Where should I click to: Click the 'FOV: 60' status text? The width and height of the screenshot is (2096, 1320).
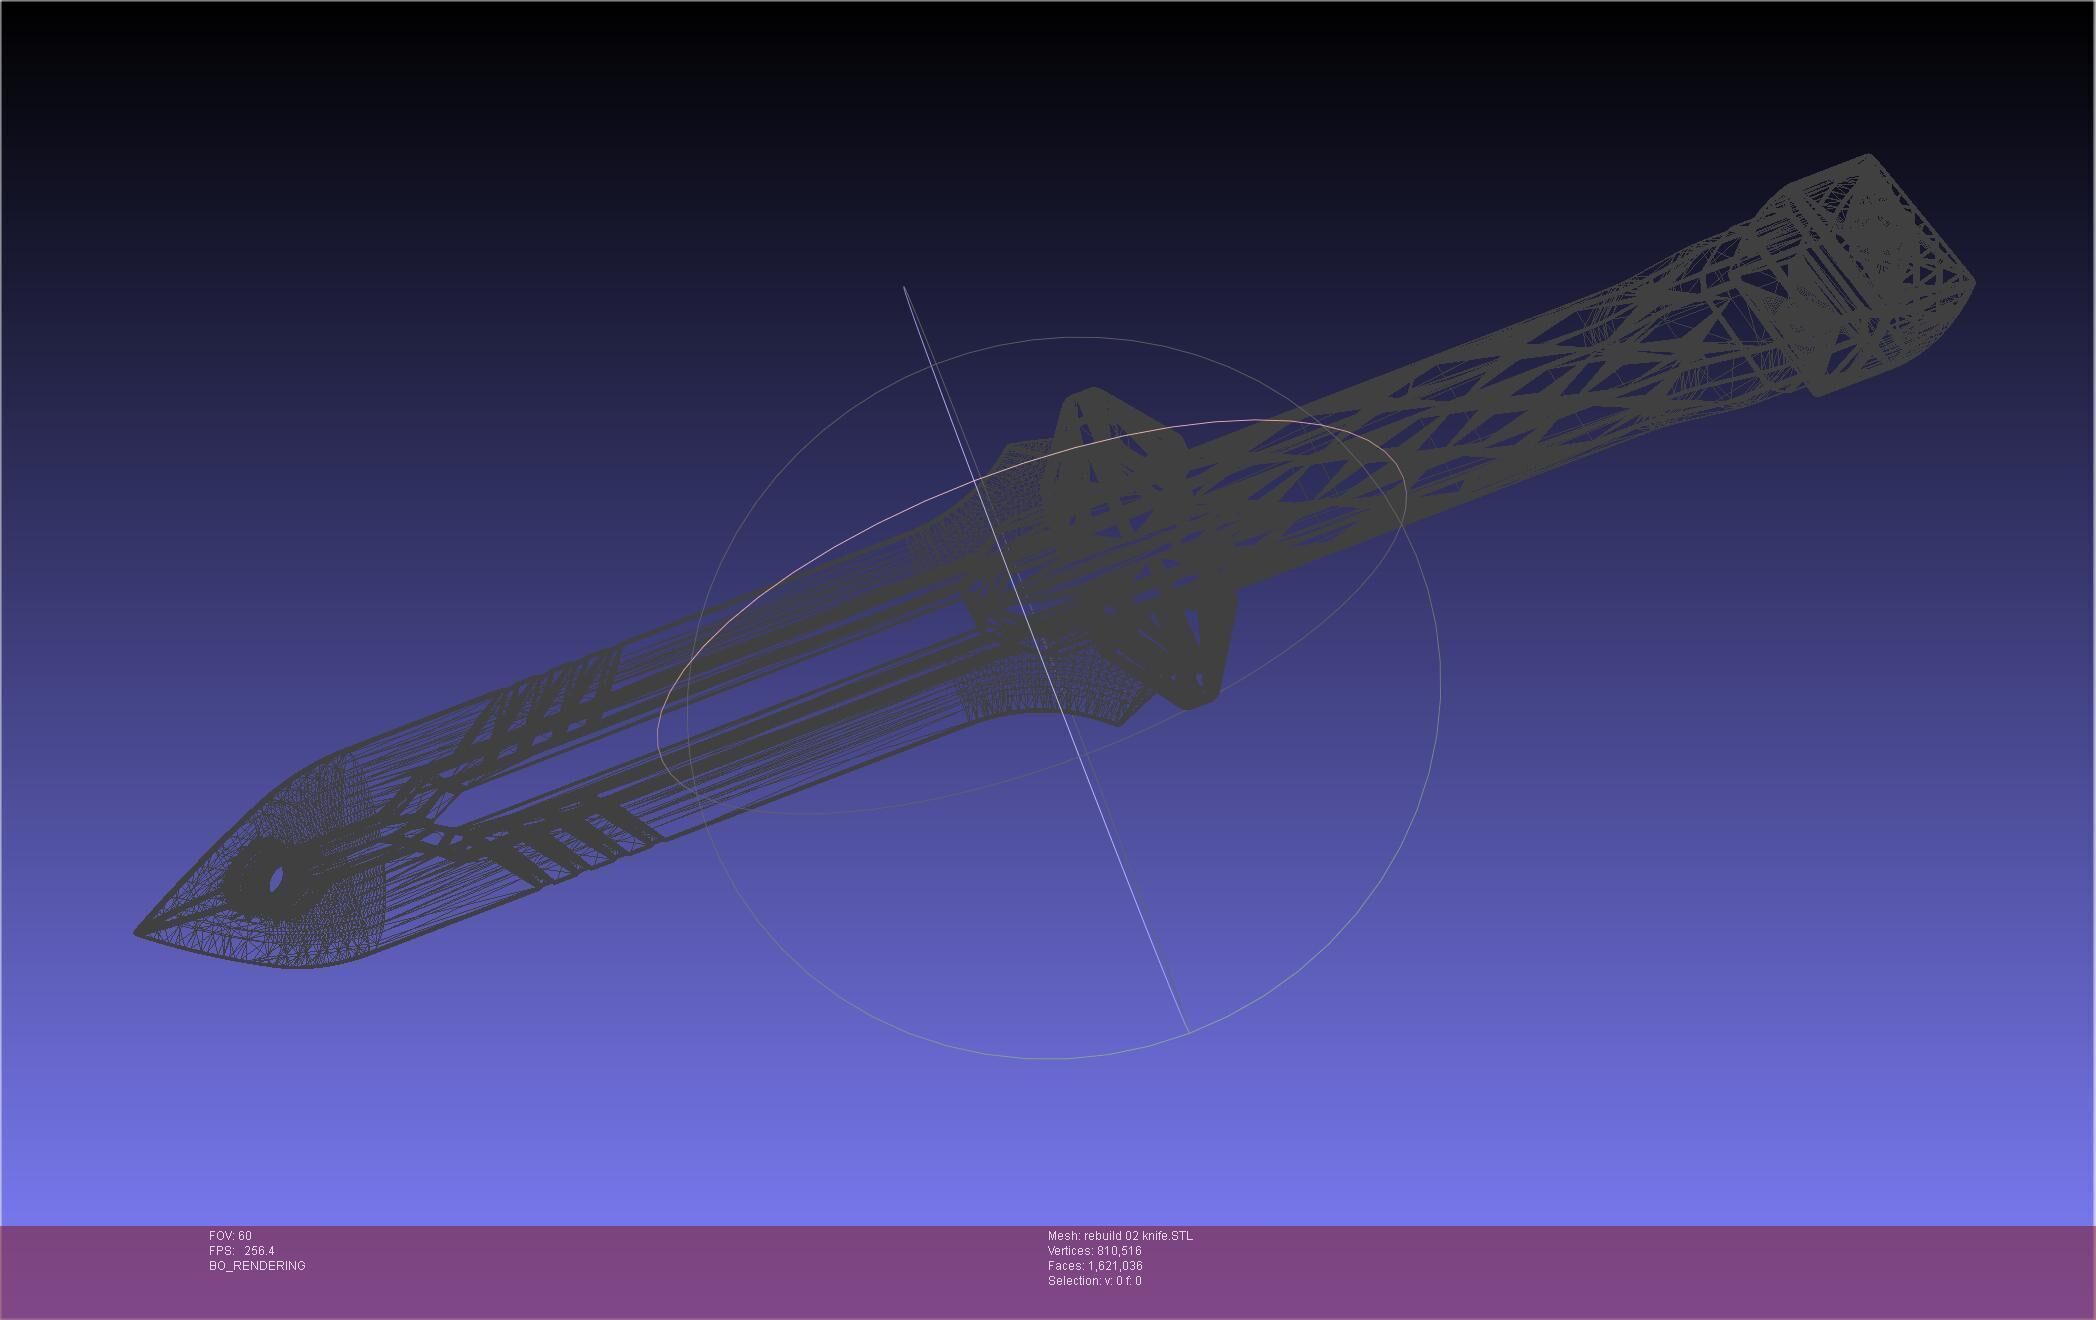(230, 1236)
